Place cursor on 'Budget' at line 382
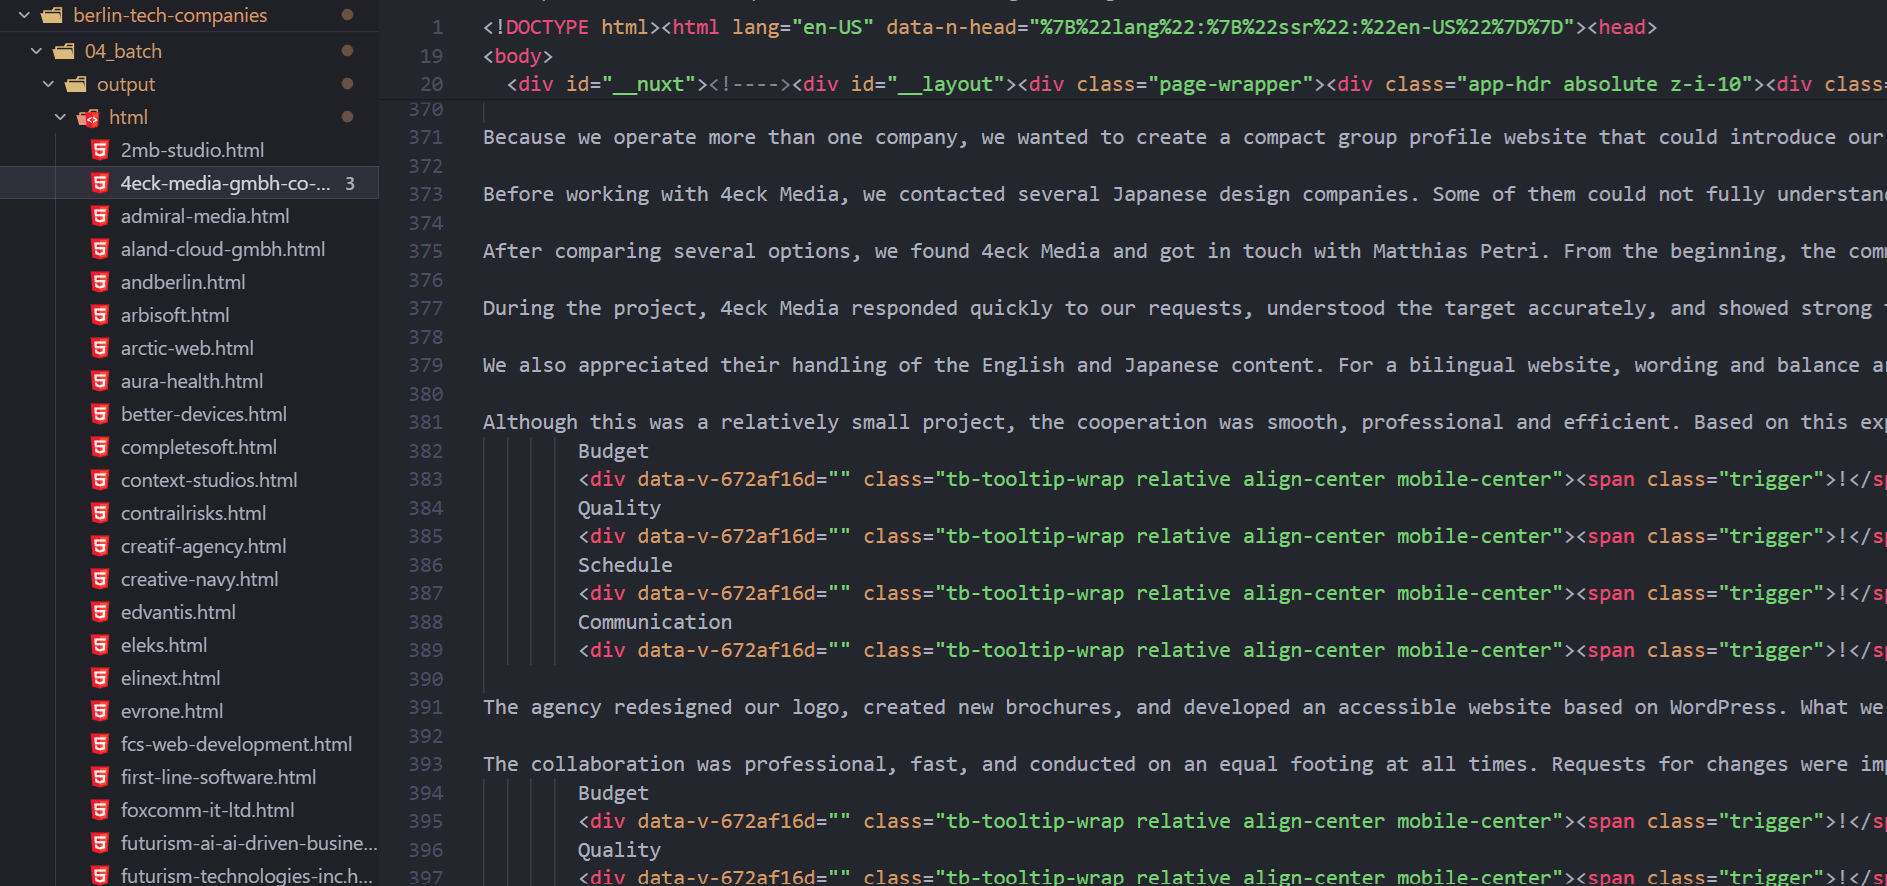 (x=613, y=451)
